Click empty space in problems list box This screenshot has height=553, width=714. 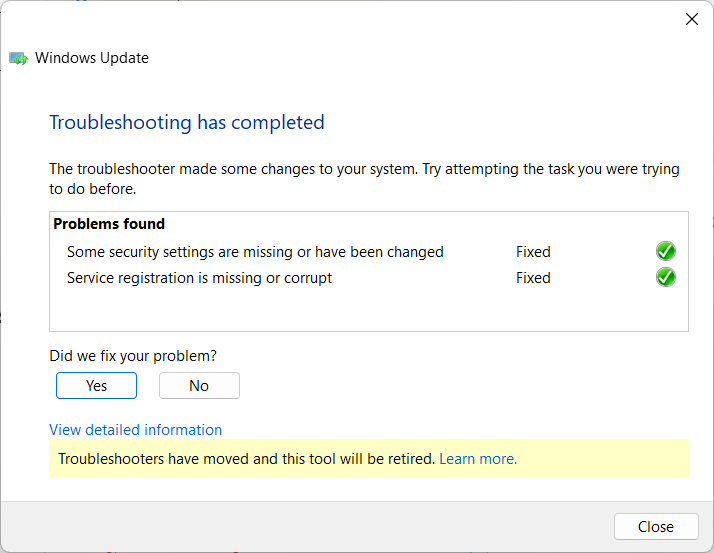pos(369,311)
